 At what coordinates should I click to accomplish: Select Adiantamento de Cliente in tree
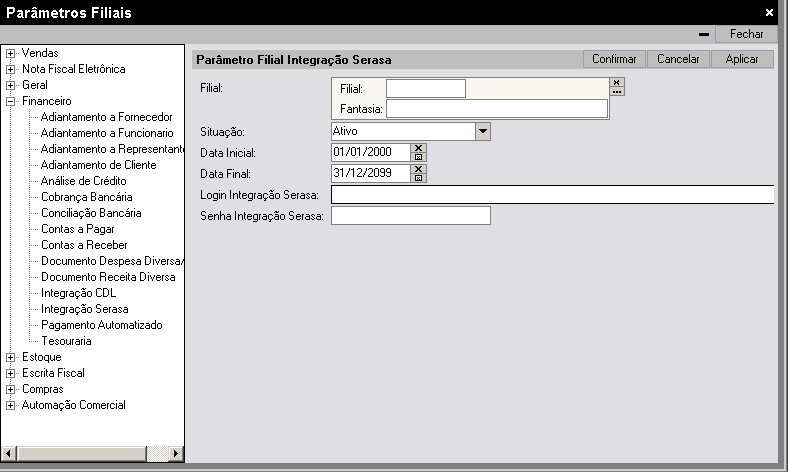click(x=98, y=165)
